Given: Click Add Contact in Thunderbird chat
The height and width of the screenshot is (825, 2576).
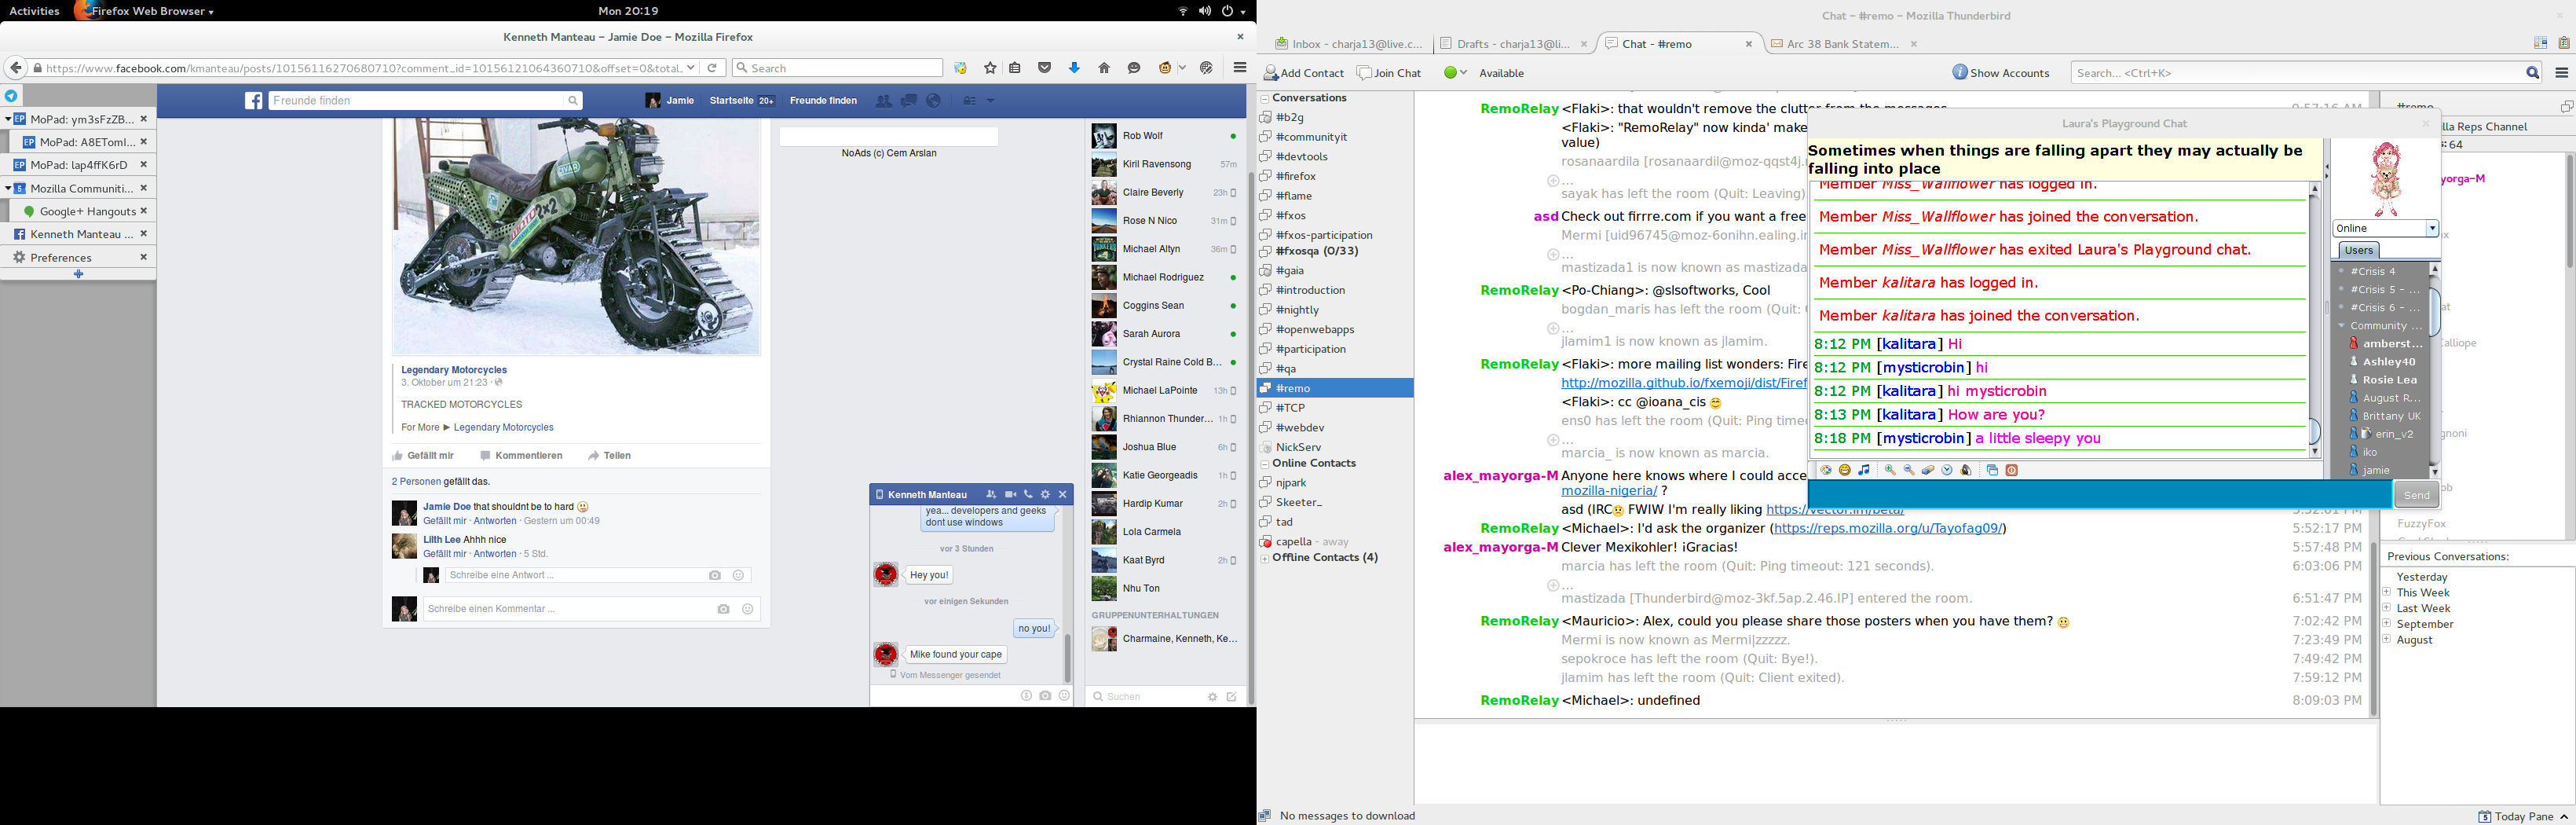Looking at the screenshot, I should pos(1304,73).
